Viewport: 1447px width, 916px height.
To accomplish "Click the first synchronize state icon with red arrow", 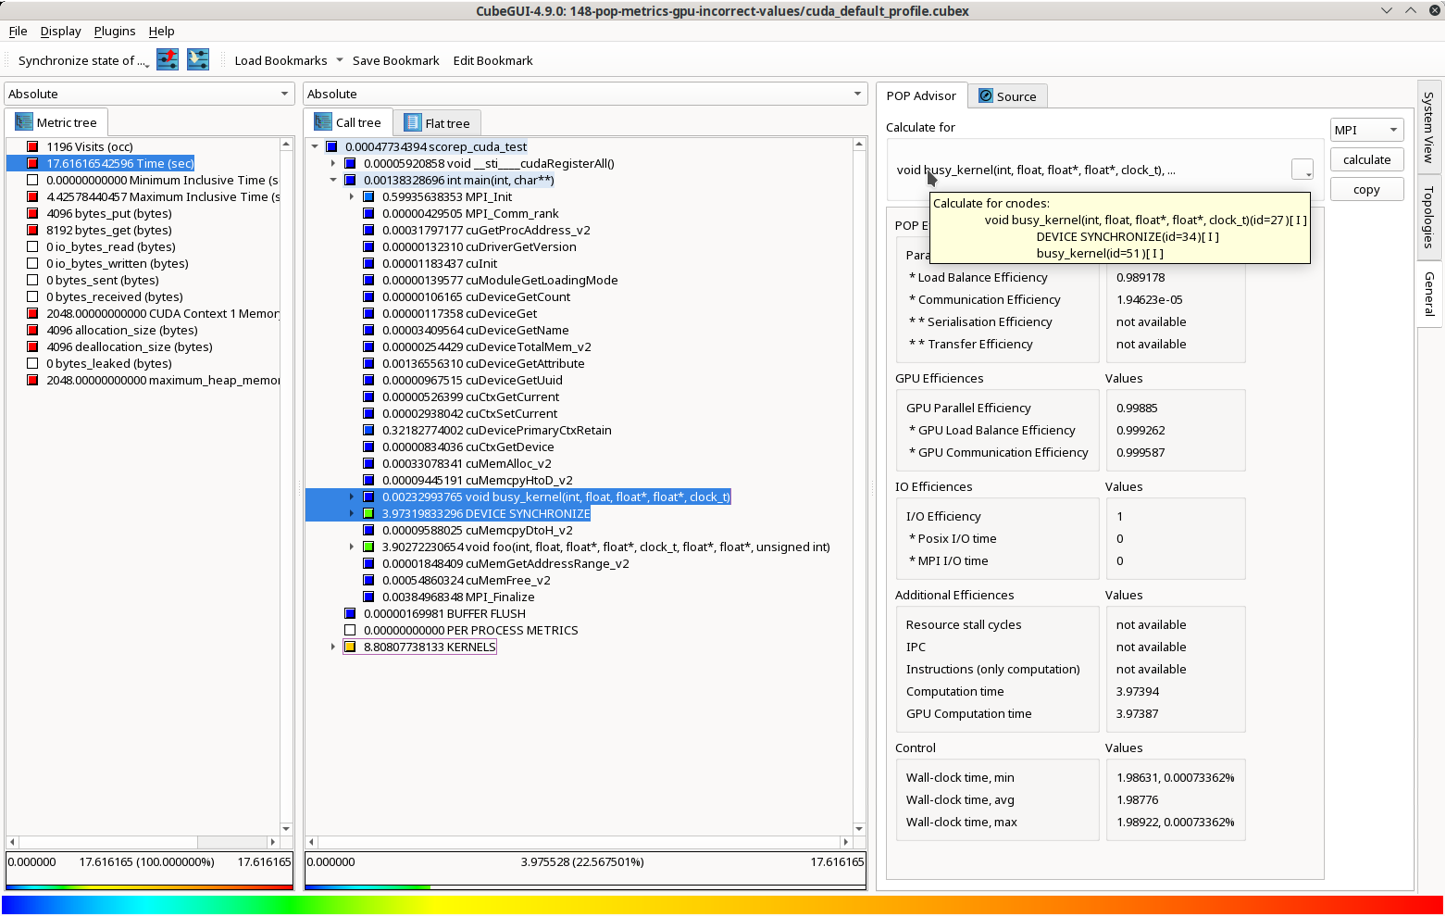I will pos(167,60).
